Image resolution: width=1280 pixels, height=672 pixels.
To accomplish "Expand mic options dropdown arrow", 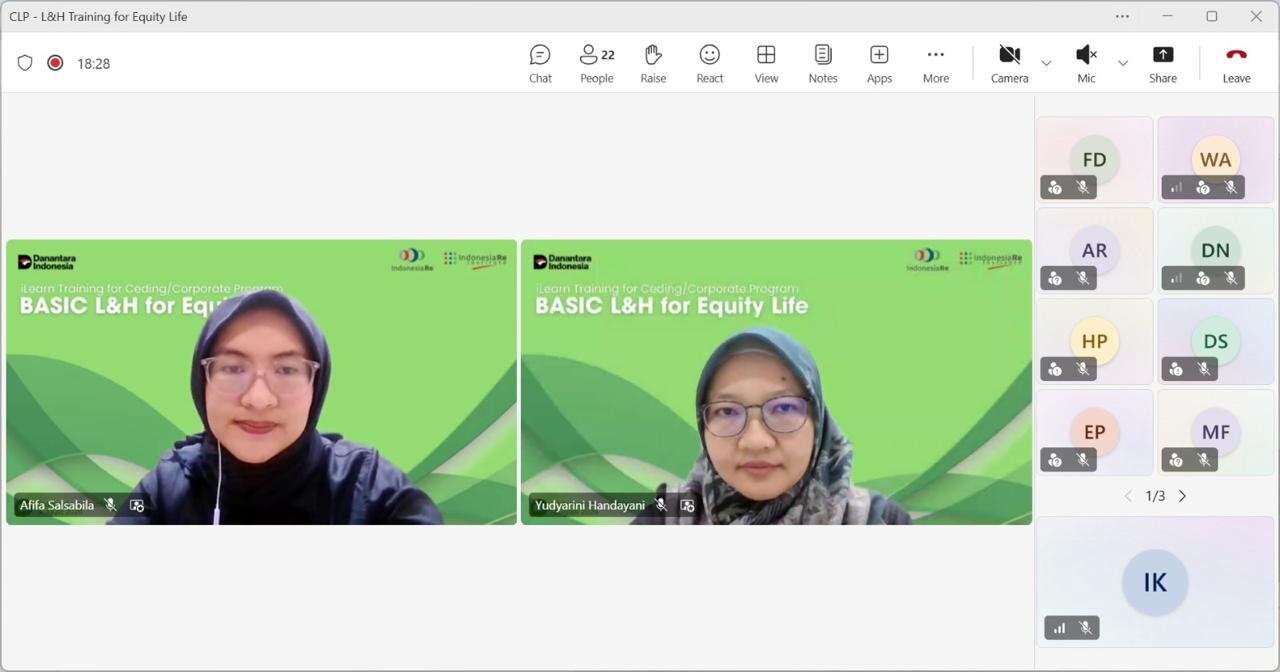I will coord(1123,63).
